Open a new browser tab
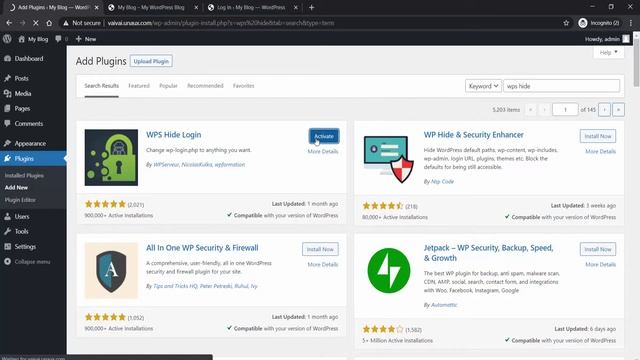The image size is (640, 360). pyautogui.click(x=311, y=7)
